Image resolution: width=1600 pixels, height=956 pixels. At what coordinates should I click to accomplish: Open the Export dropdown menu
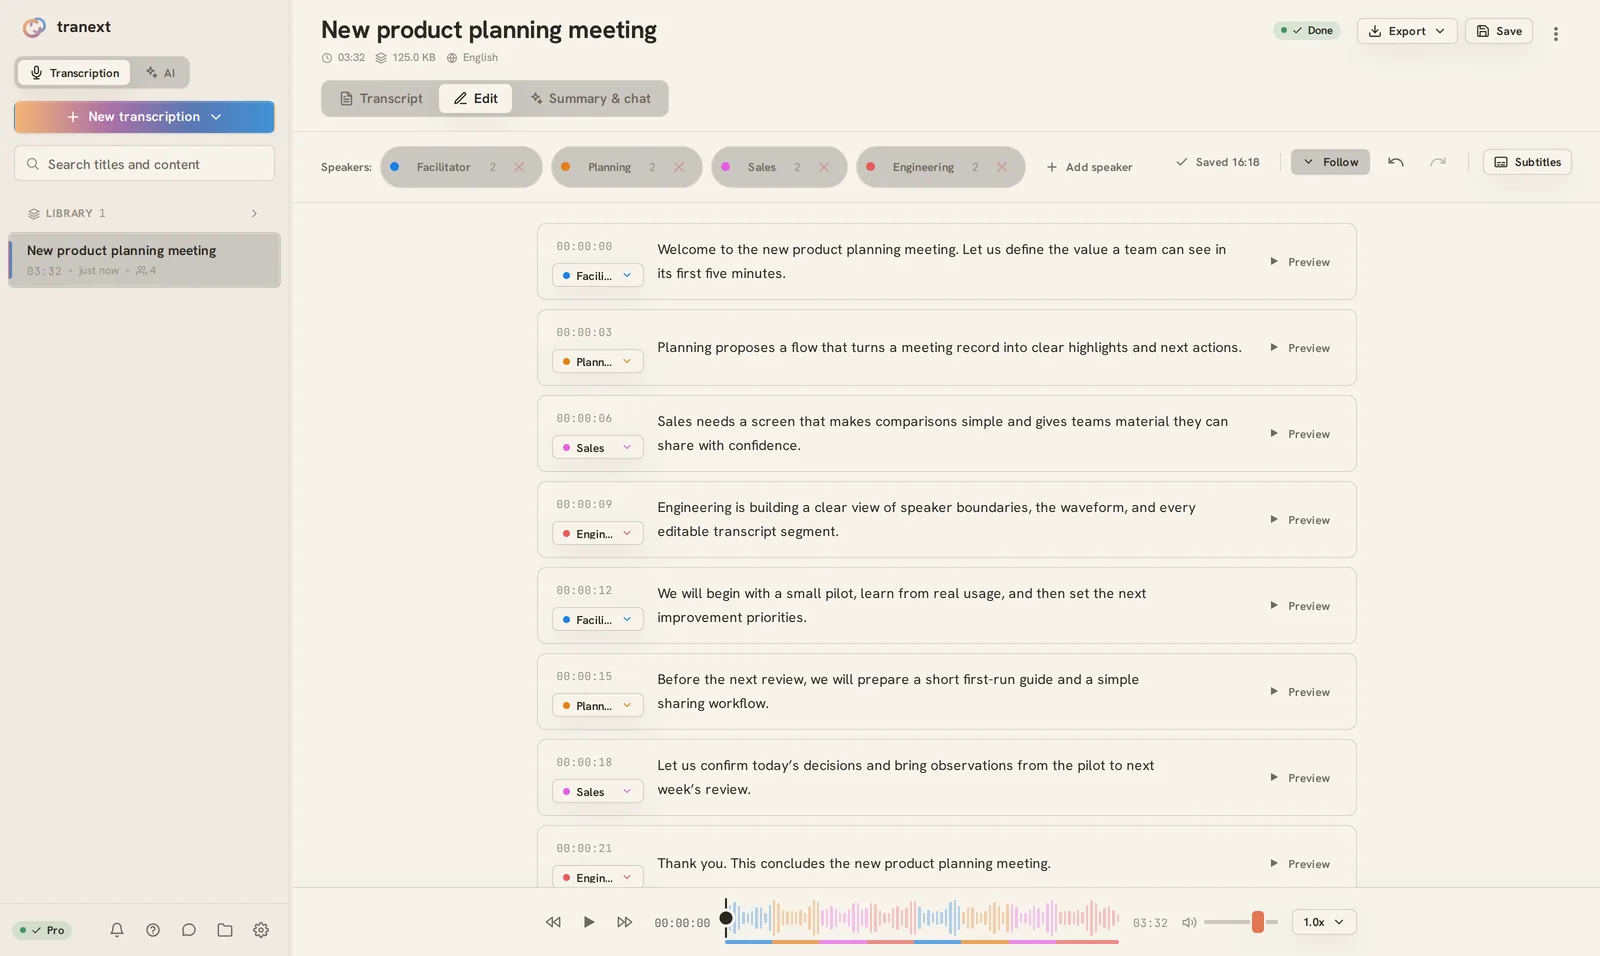click(x=1407, y=31)
